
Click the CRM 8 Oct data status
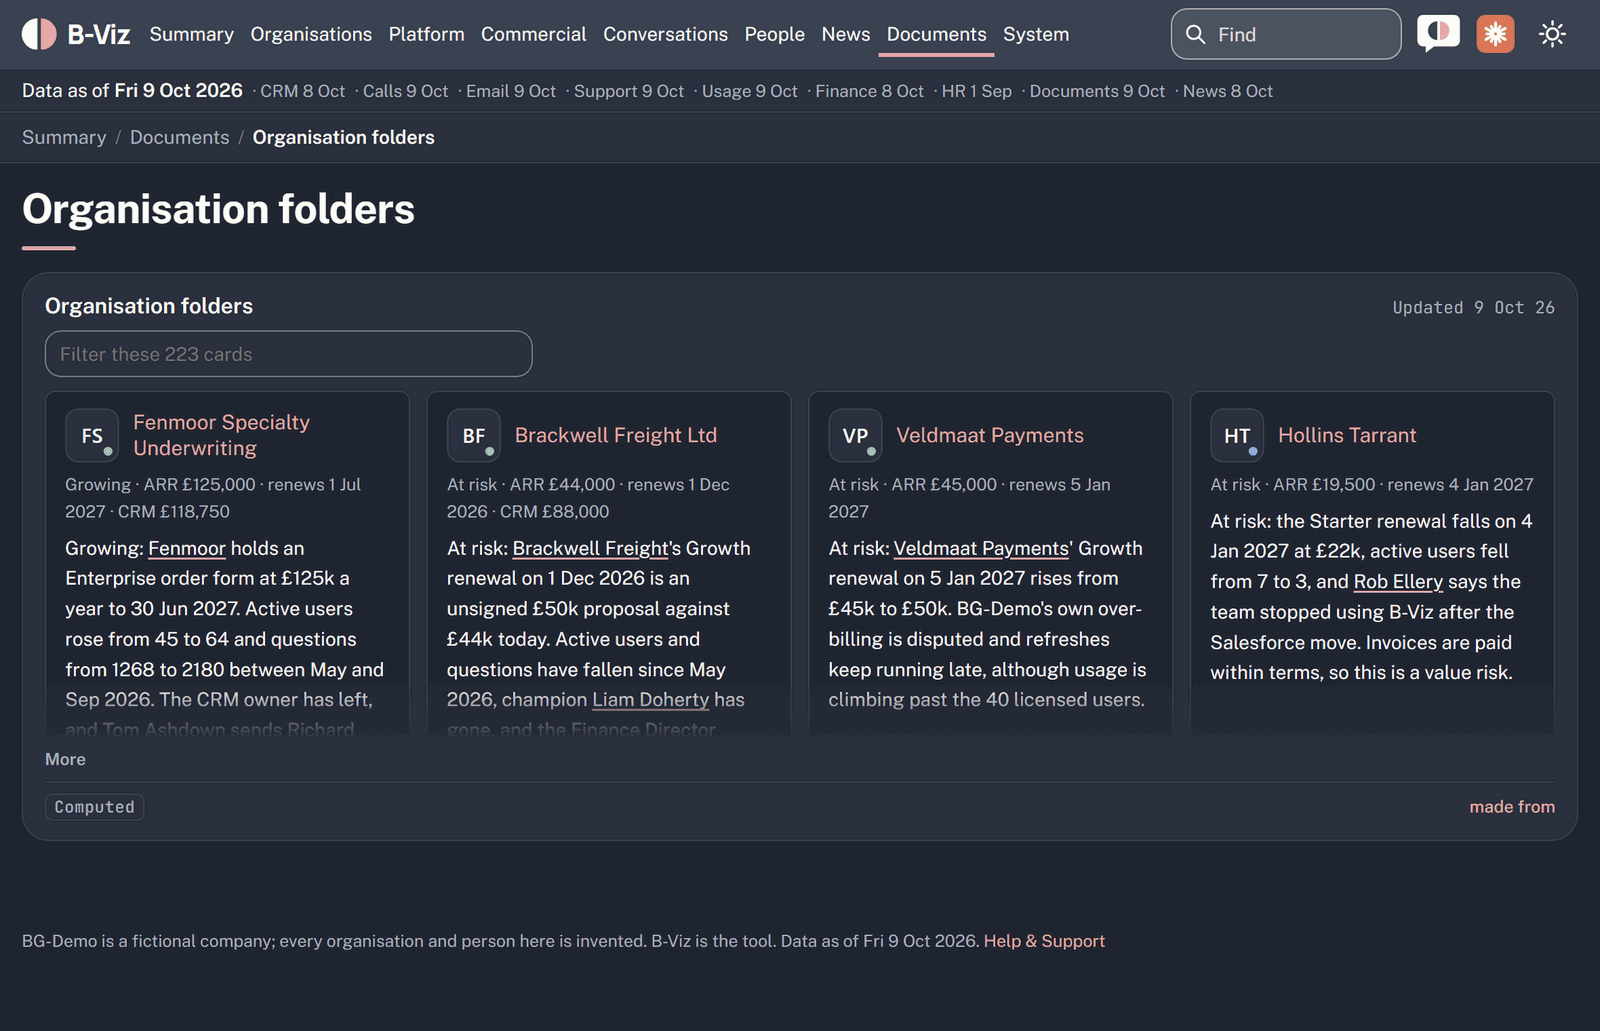pos(303,91)
